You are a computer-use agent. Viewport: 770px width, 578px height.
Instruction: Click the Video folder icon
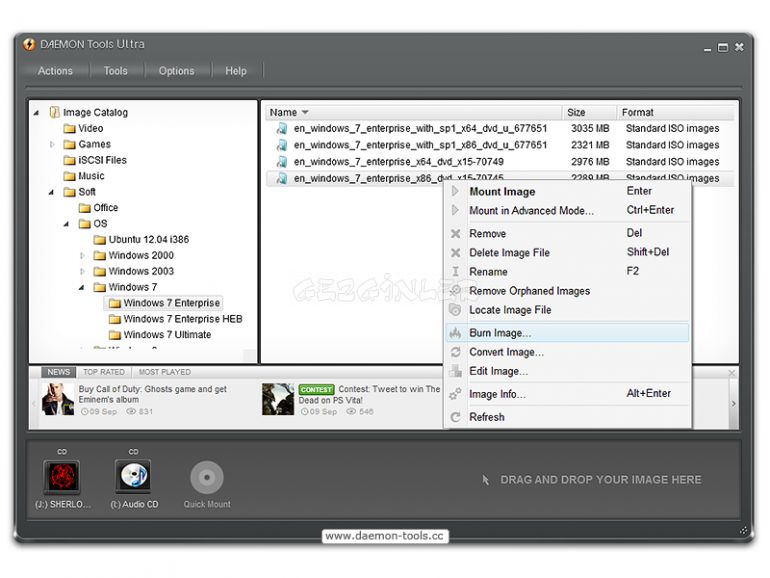[69, 129]
